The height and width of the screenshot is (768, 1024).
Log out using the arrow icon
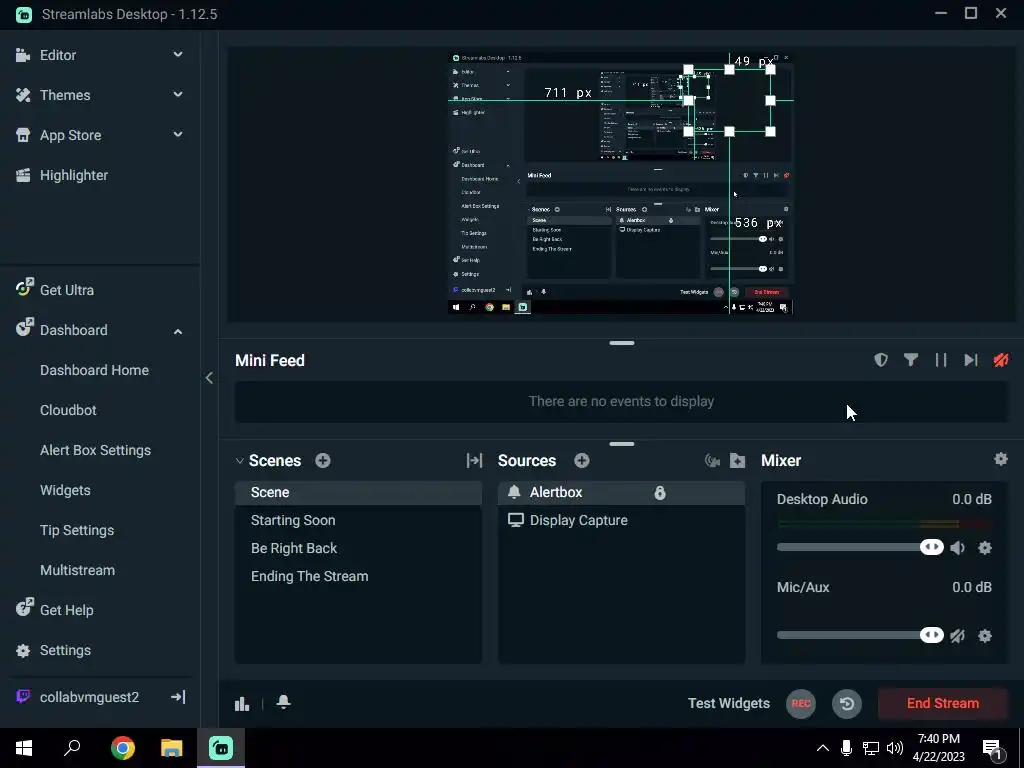[x=178, y=697]
